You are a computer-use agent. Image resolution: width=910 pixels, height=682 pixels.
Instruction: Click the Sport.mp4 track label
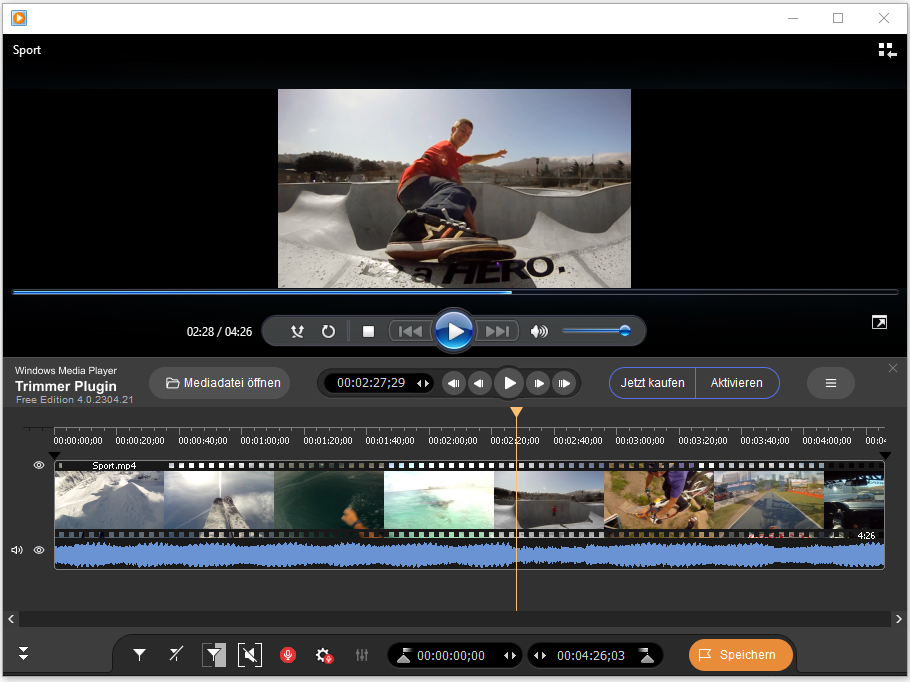(x=114, y=466)
